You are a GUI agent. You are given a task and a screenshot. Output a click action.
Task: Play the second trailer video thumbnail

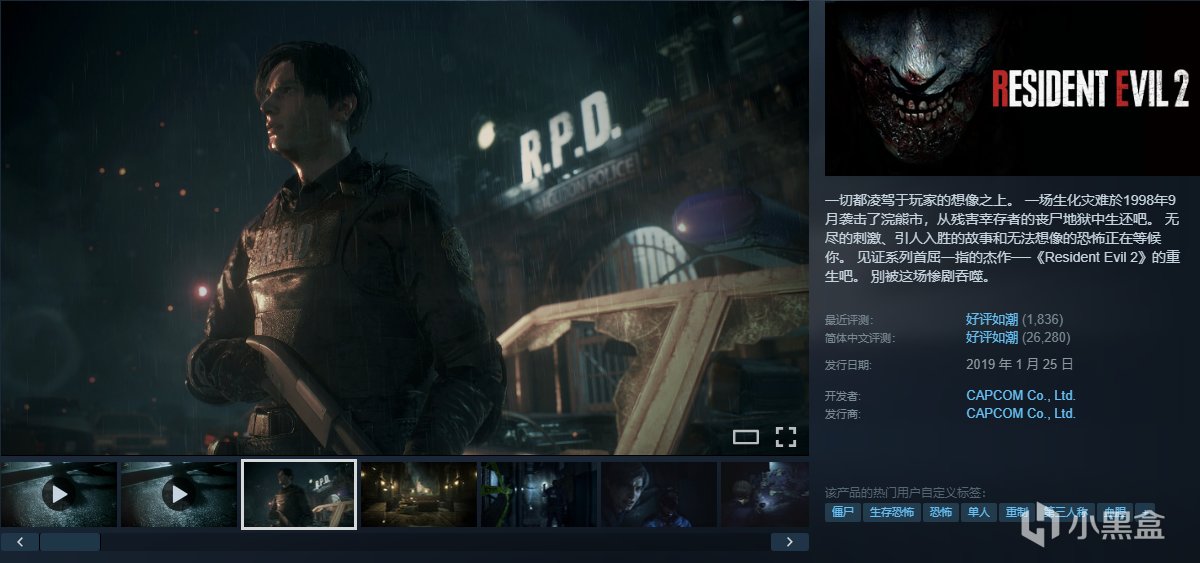coord(179,494)
